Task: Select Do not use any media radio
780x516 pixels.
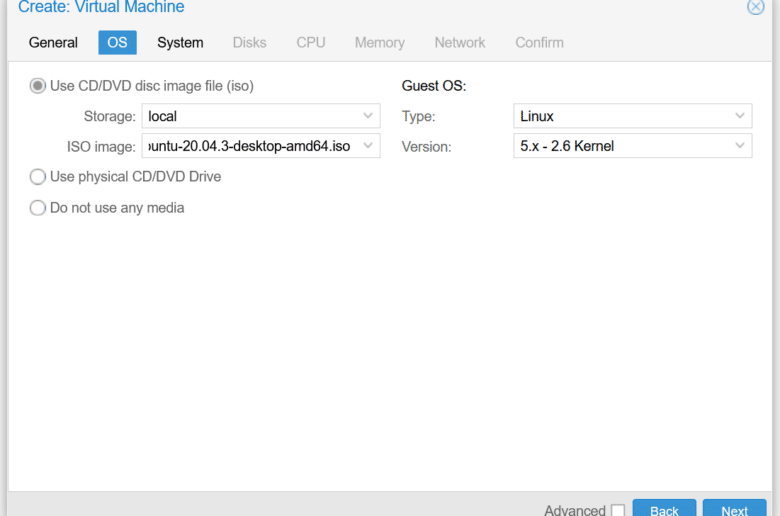Action: [x=38, y=207]
